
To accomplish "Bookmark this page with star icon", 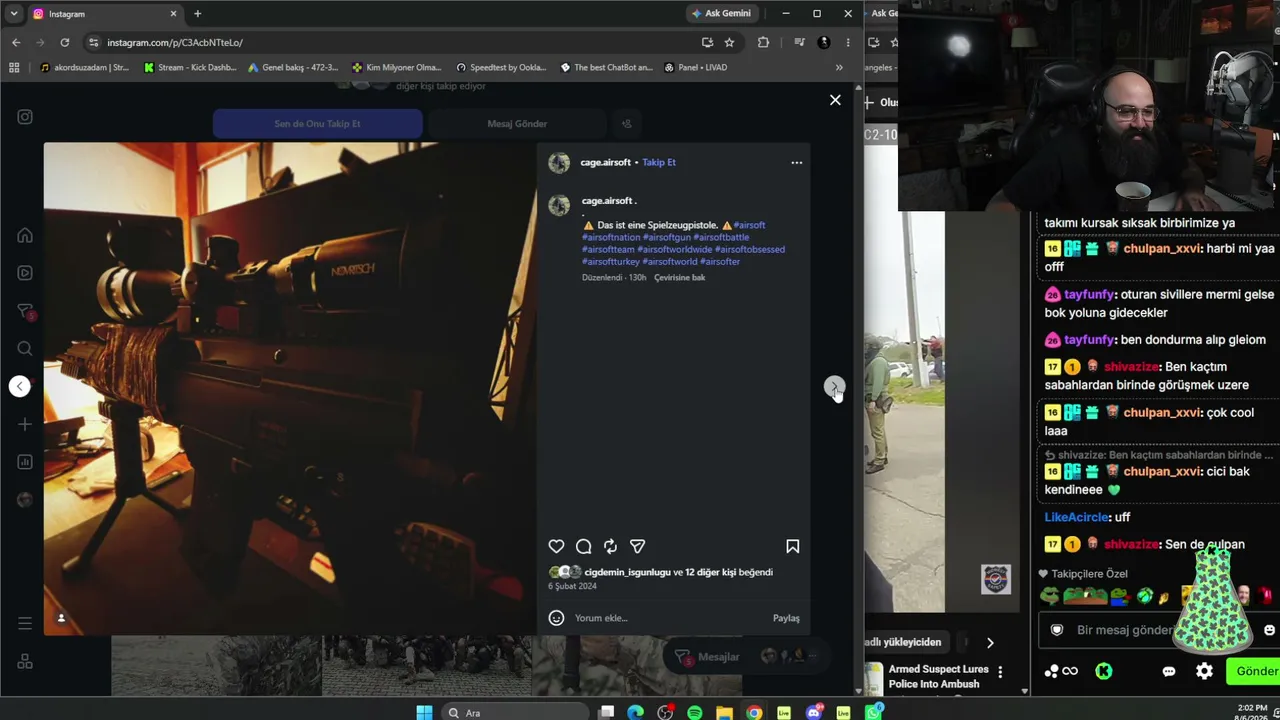I will (729, 42).
